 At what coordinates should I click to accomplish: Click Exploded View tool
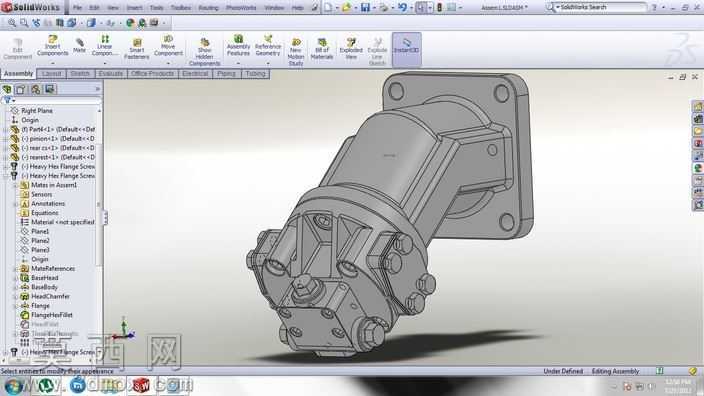pos(351,49)
